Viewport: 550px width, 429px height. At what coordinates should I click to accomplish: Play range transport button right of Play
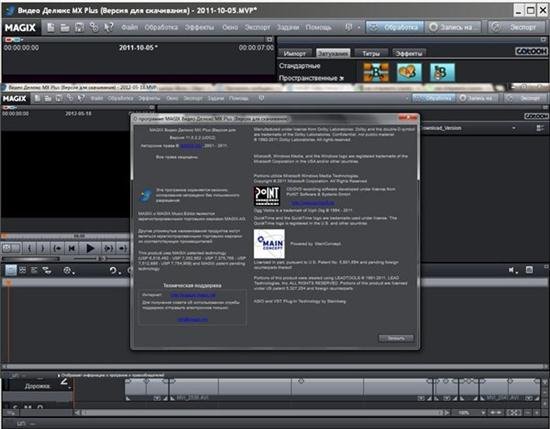(108, 248)
